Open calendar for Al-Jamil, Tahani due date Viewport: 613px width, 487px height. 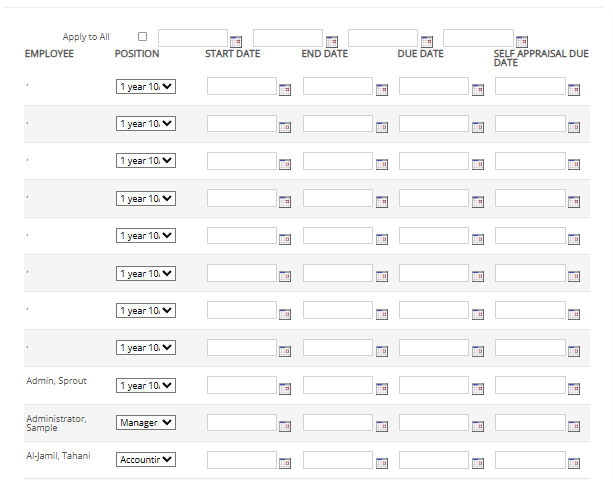(477, 463)
